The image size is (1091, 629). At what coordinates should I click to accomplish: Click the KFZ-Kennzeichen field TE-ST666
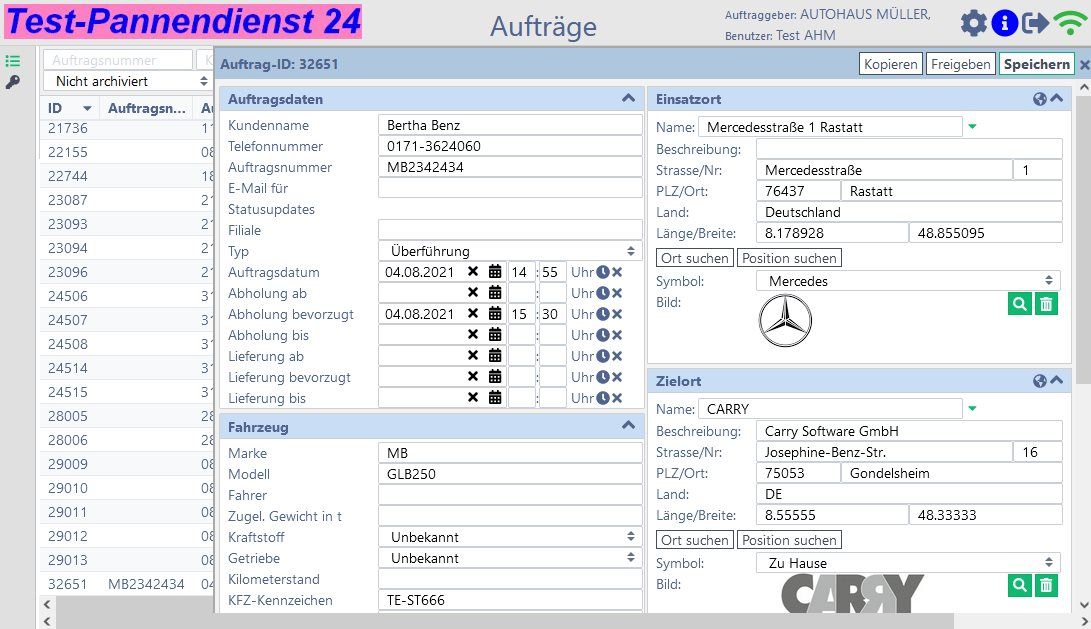coord(510,600)
